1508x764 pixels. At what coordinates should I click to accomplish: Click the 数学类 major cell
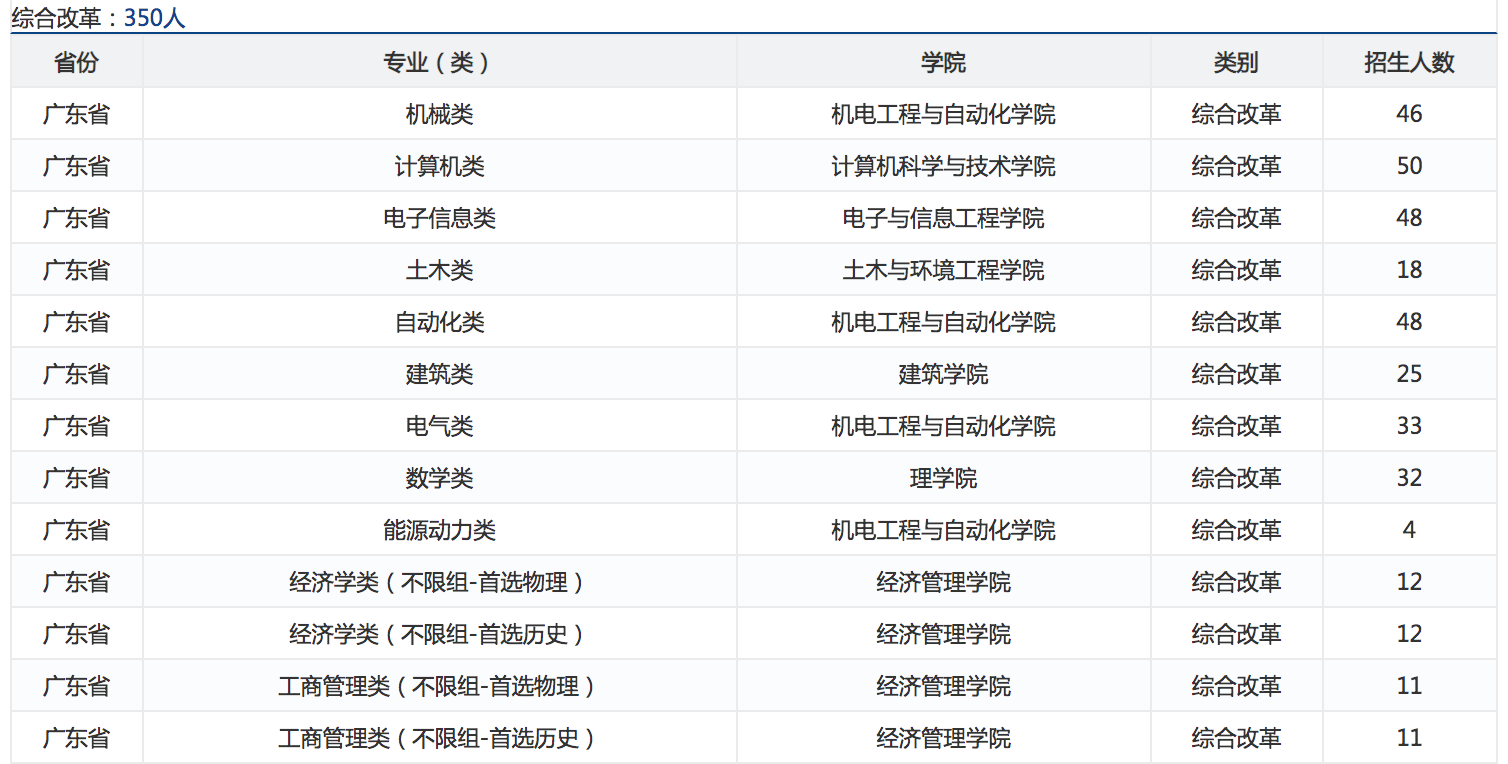click(439, 478)
